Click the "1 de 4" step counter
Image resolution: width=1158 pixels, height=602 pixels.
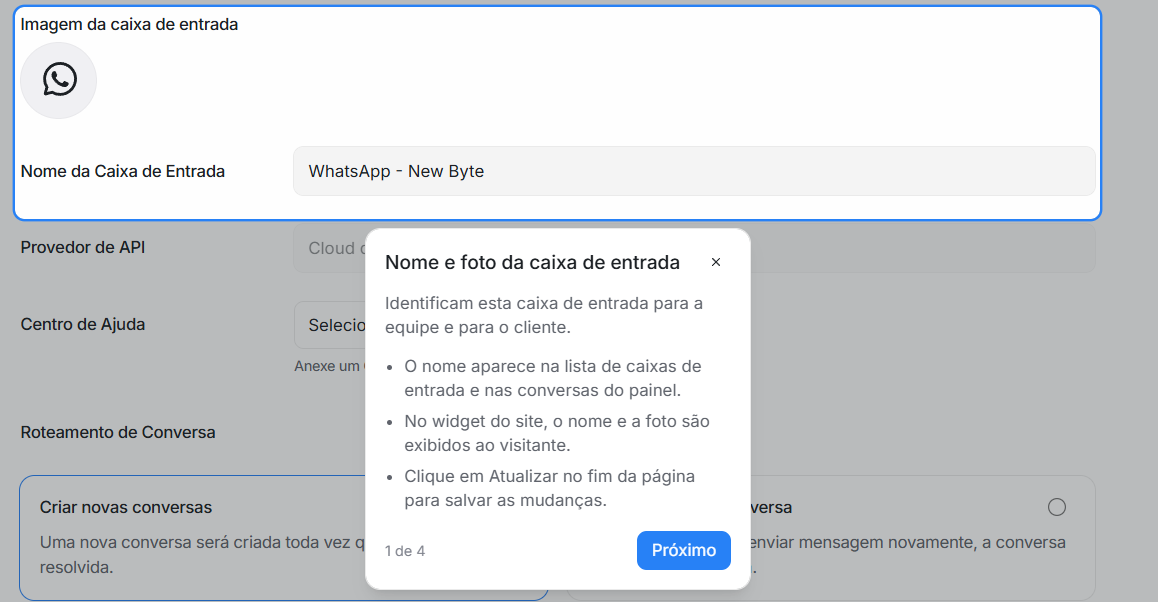(x=405, y=551)
